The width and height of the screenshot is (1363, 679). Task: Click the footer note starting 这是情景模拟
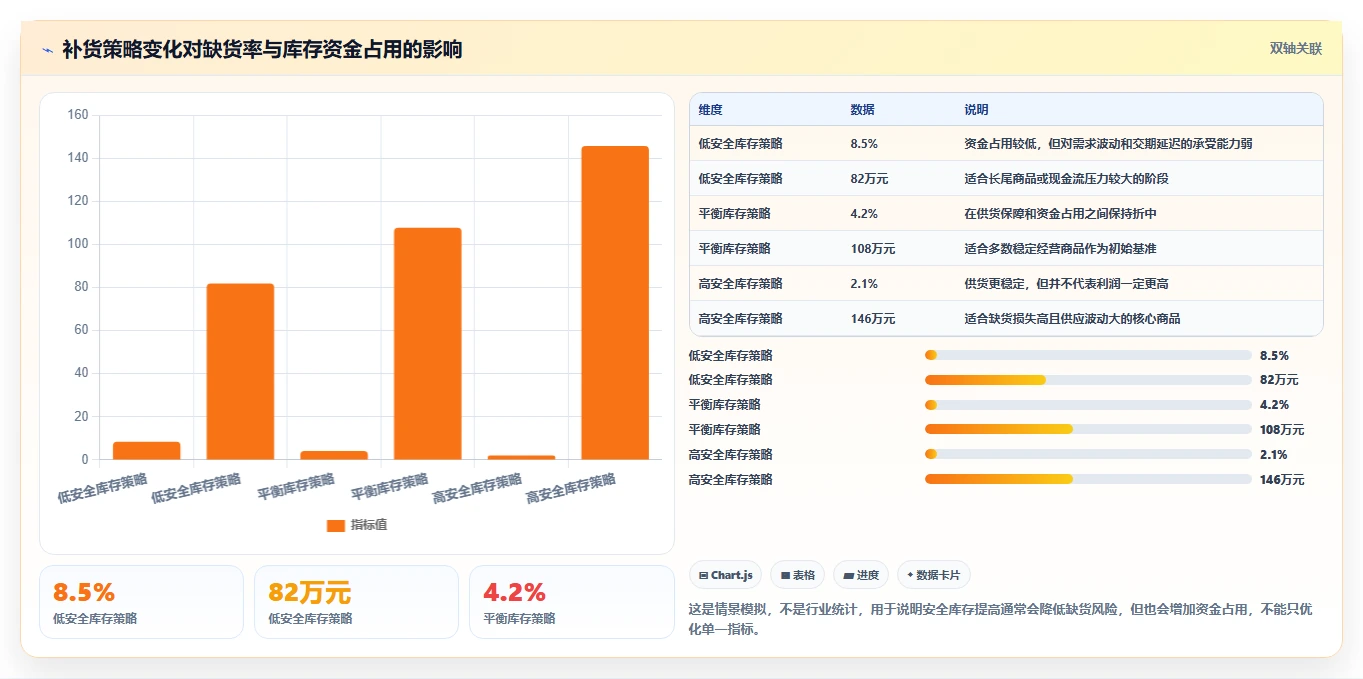pos(1000,619)
